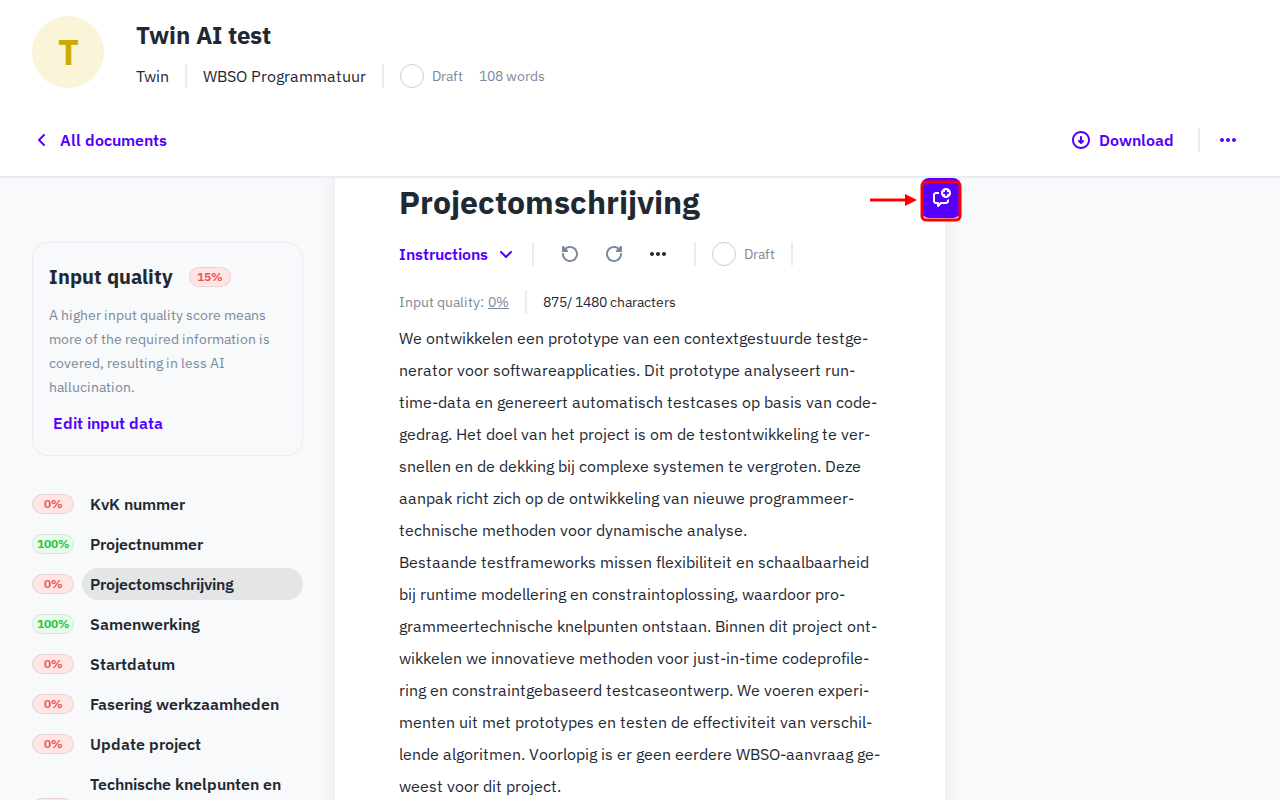The width and height of the screenshot is (1280, 800).
Task: Toggle the document Draft status in the header
Action: (x=411, y=76)
